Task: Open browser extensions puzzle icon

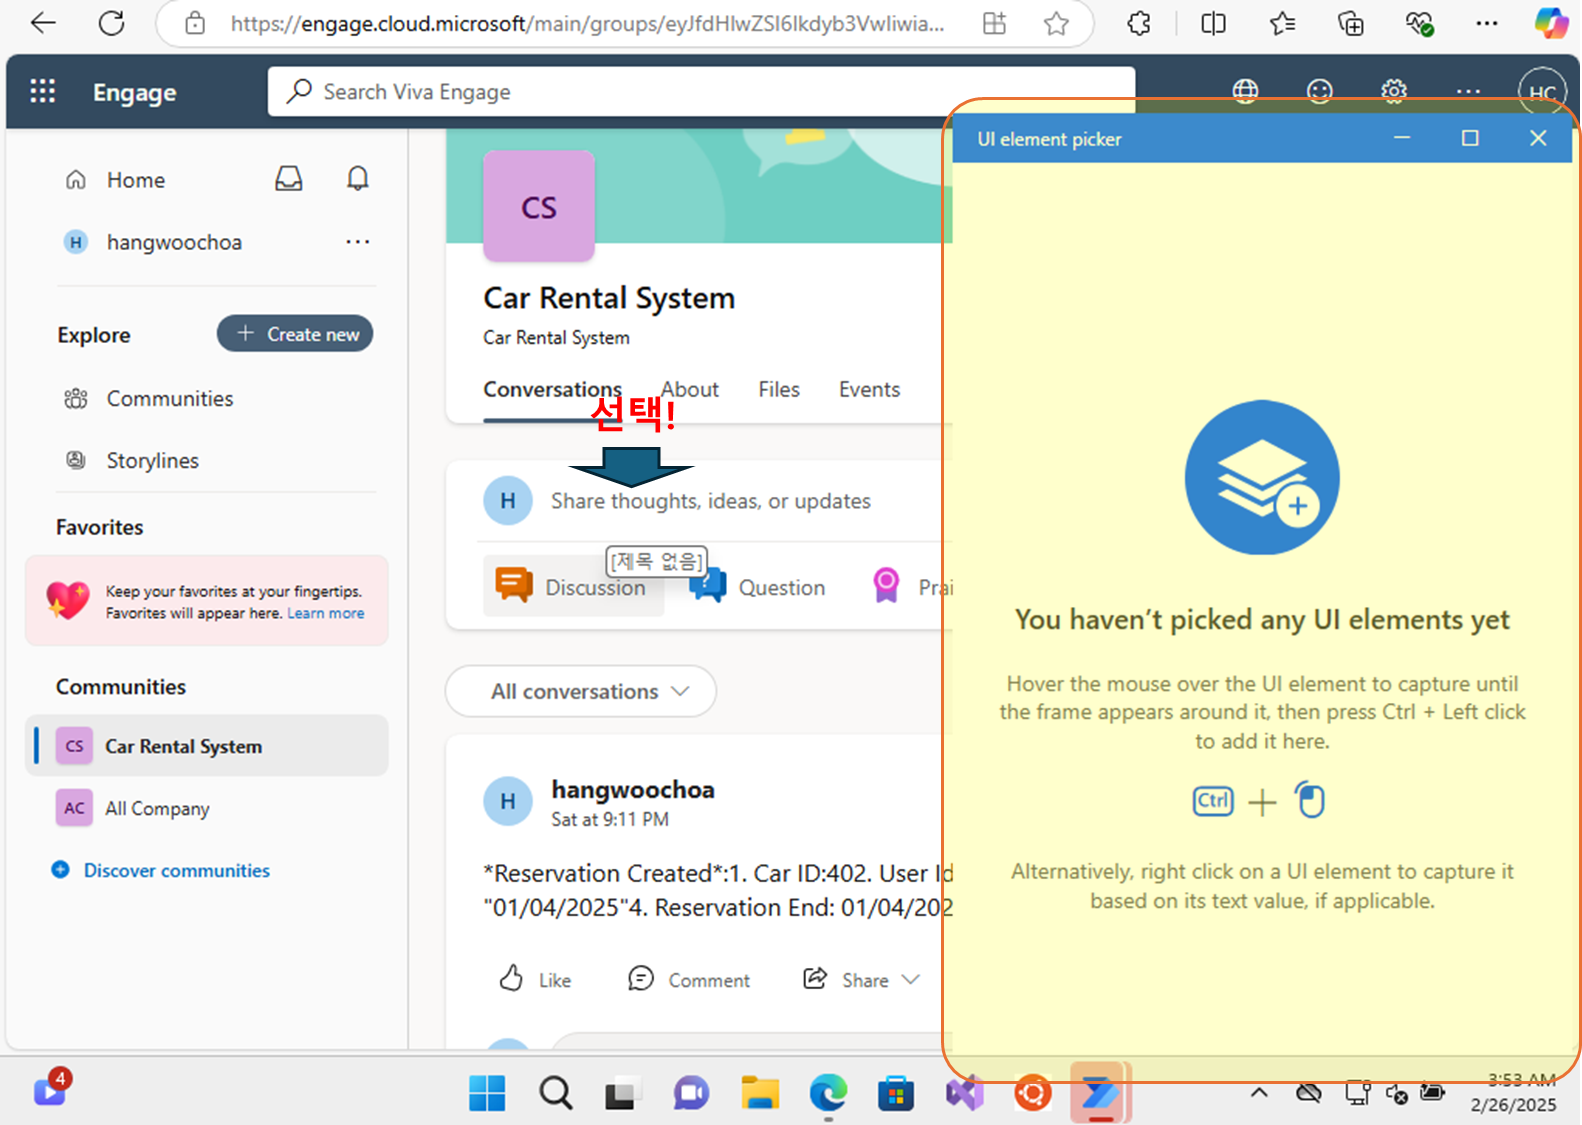Action: [1139, 23]
